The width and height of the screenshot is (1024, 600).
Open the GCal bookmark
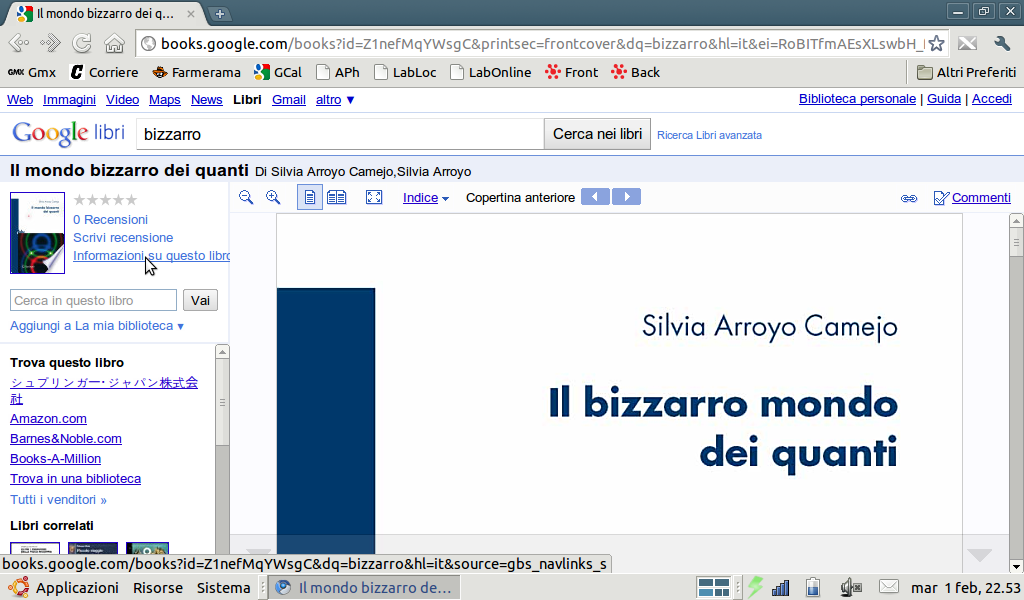tap(278, 72)
